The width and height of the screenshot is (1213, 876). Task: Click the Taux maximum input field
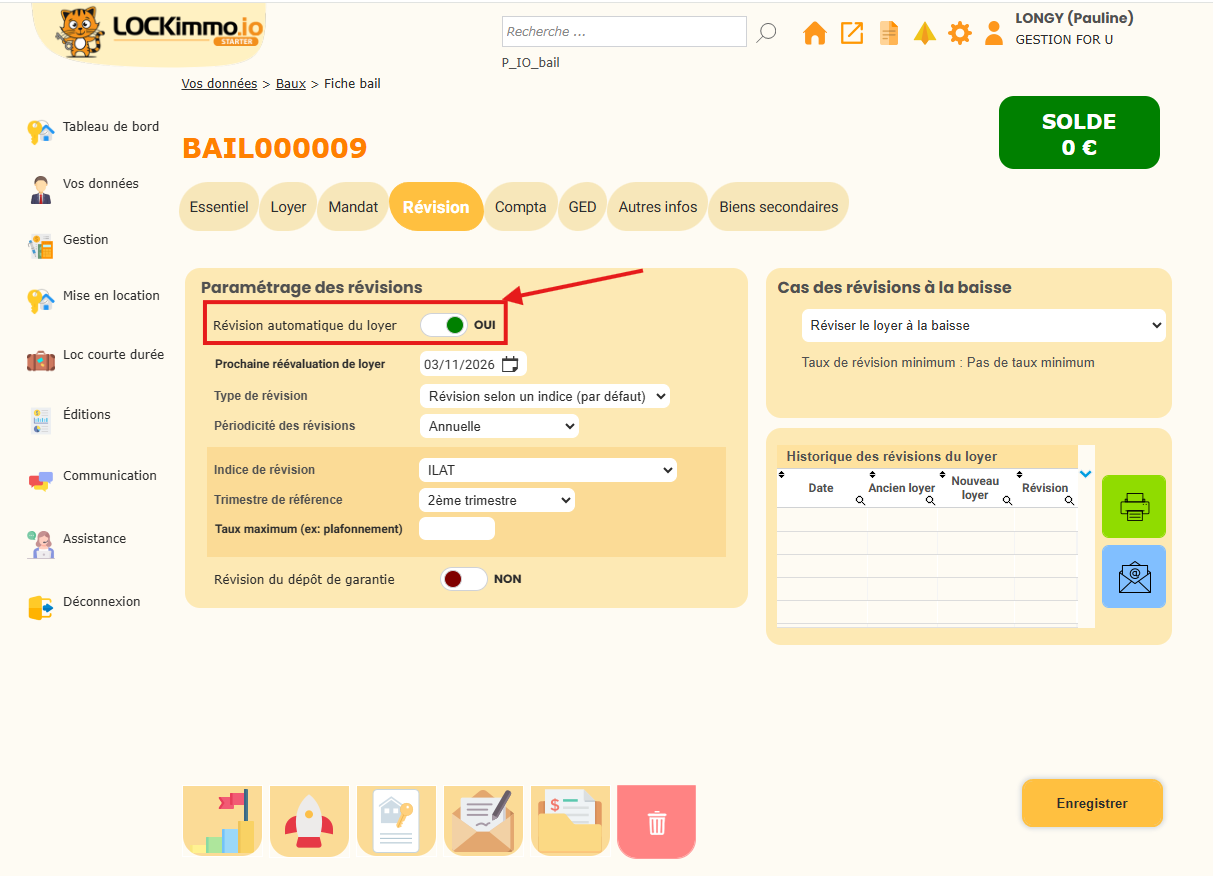(x=456, y=529)
